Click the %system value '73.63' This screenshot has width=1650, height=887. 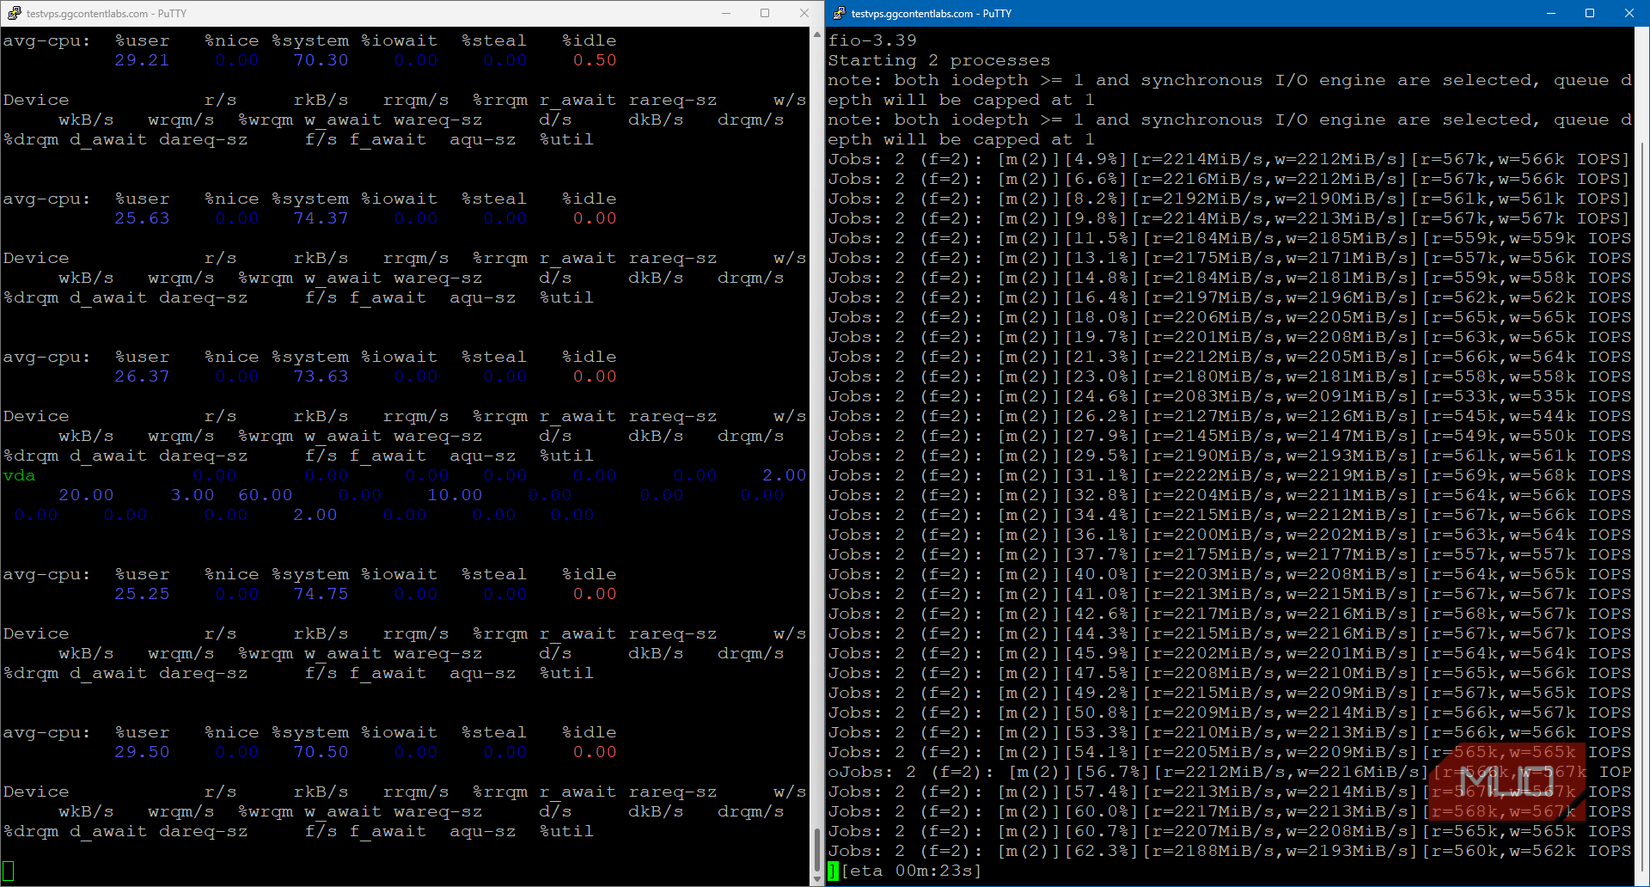coord(321,377)
